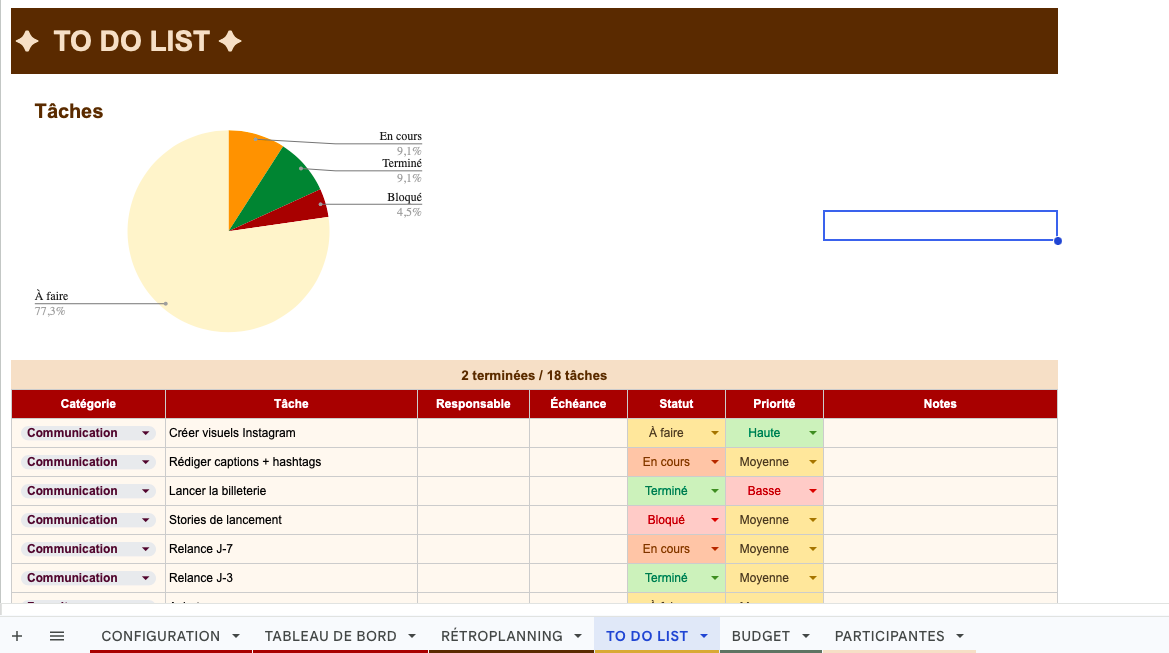The width and height of the screenshot is (1169, 653).
Task: Open the BUDGET sheet tab
Action: (x=760, y=636)
